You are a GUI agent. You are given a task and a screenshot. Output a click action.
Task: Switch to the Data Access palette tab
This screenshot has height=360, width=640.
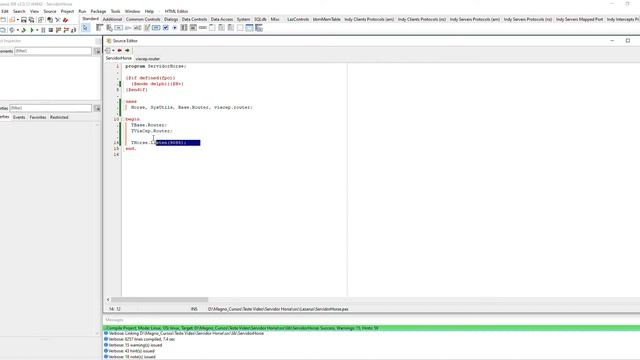[x=222, y=19]
